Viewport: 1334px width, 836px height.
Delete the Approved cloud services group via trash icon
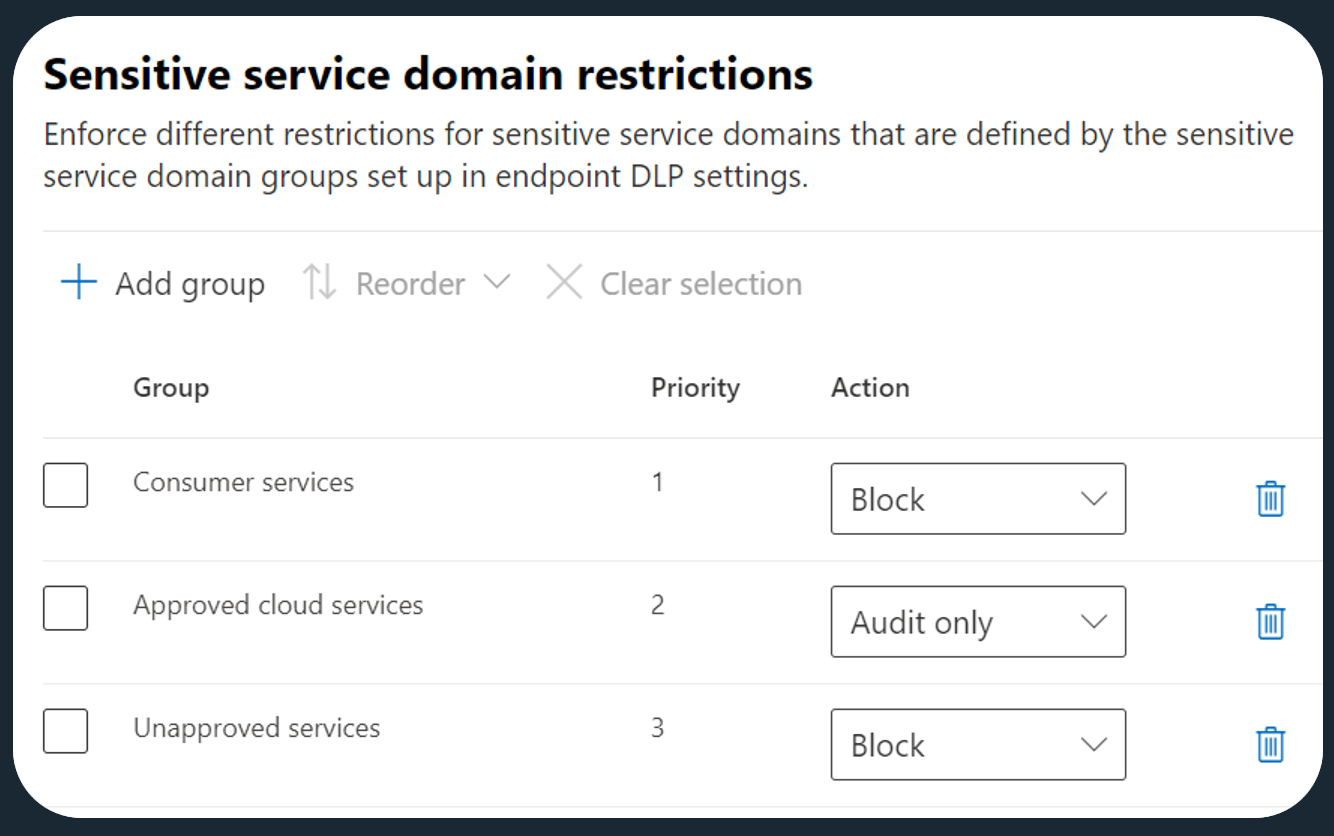tap(1269, 622)
